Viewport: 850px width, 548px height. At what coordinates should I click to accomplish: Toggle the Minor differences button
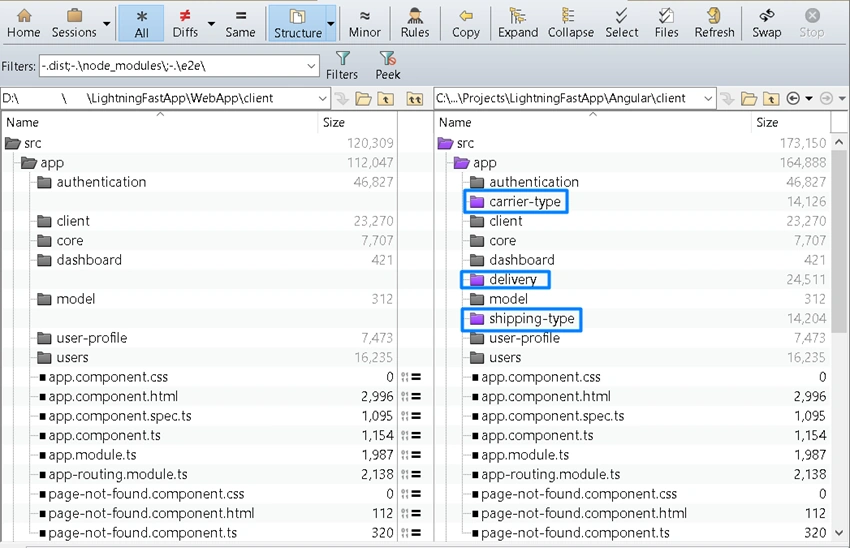[x=364, y=23]
